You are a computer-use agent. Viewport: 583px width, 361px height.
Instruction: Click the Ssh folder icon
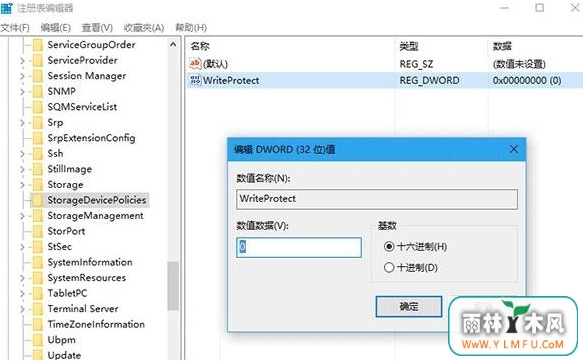click(38, 154)
